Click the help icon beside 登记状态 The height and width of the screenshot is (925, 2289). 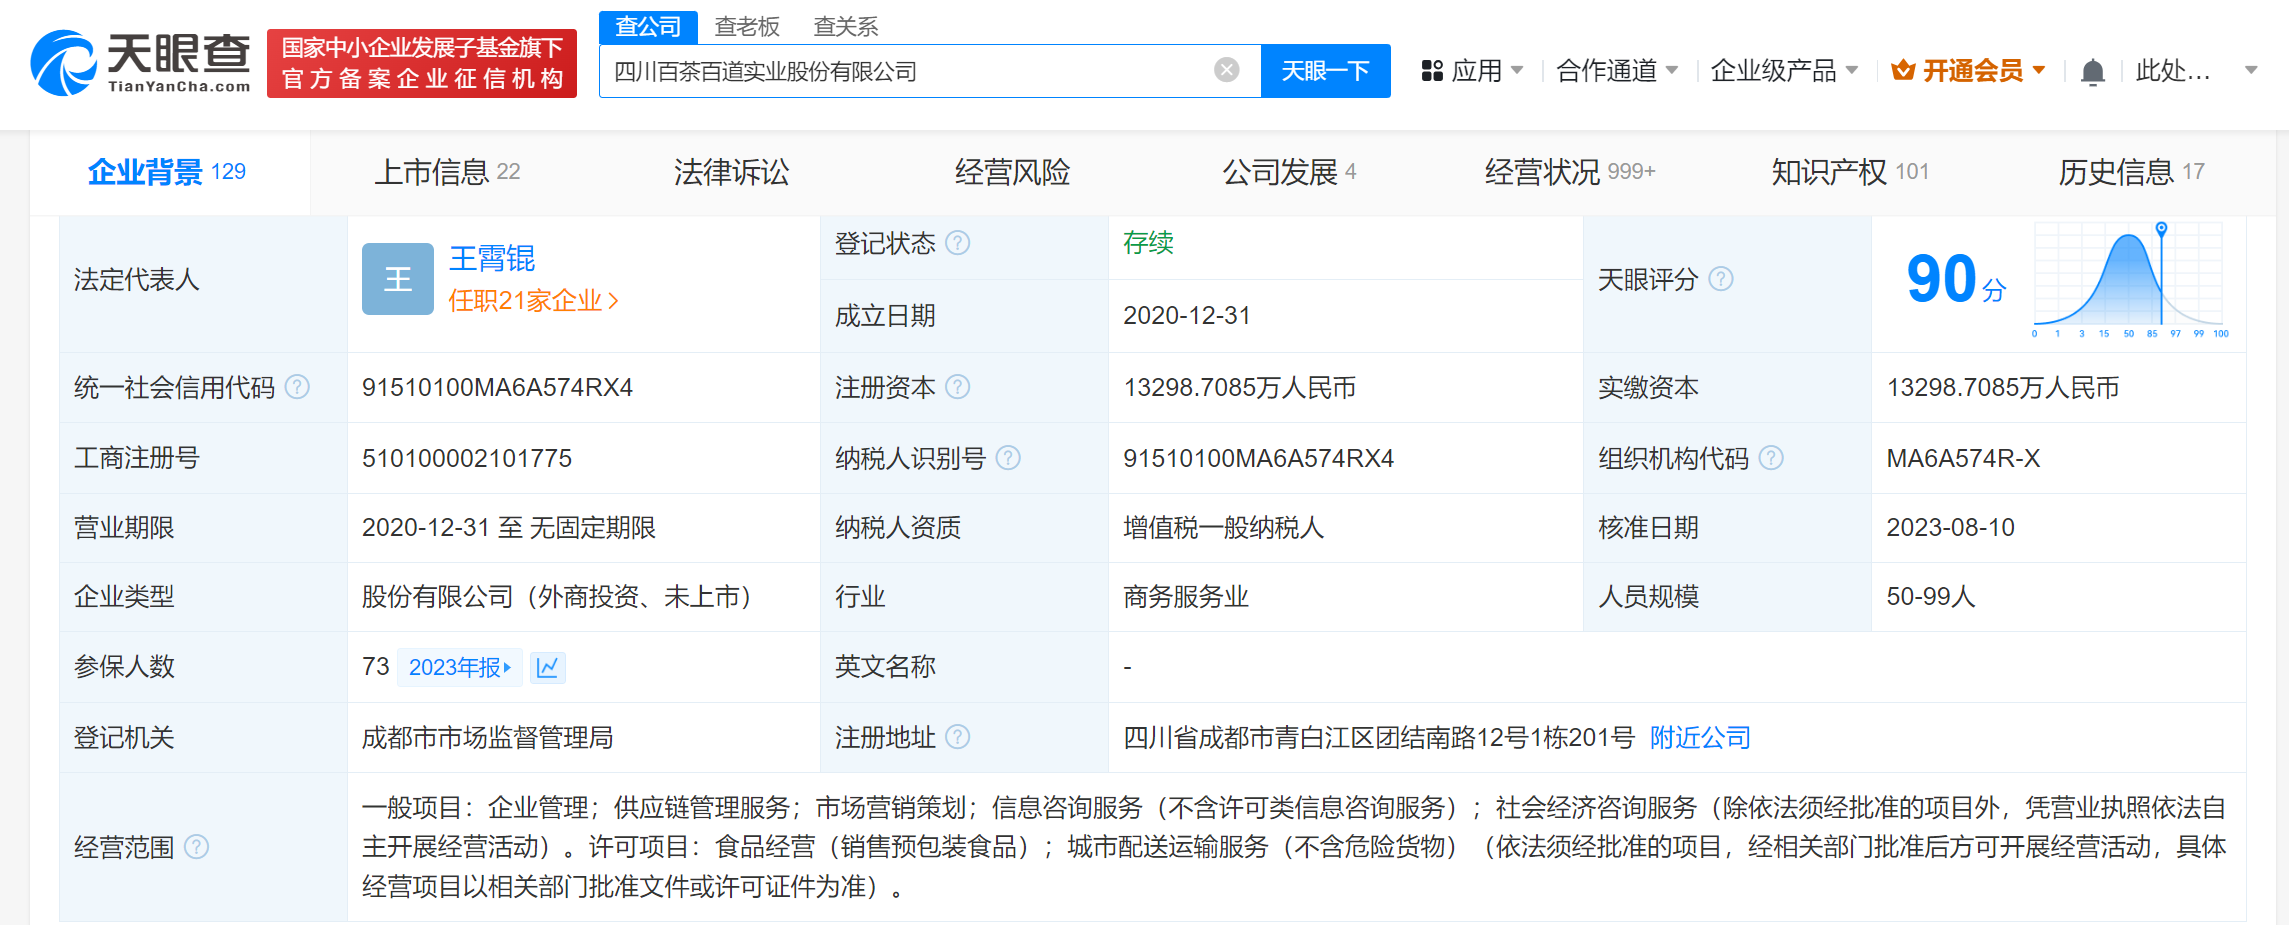pyautogui.click(x=957, y=243)
